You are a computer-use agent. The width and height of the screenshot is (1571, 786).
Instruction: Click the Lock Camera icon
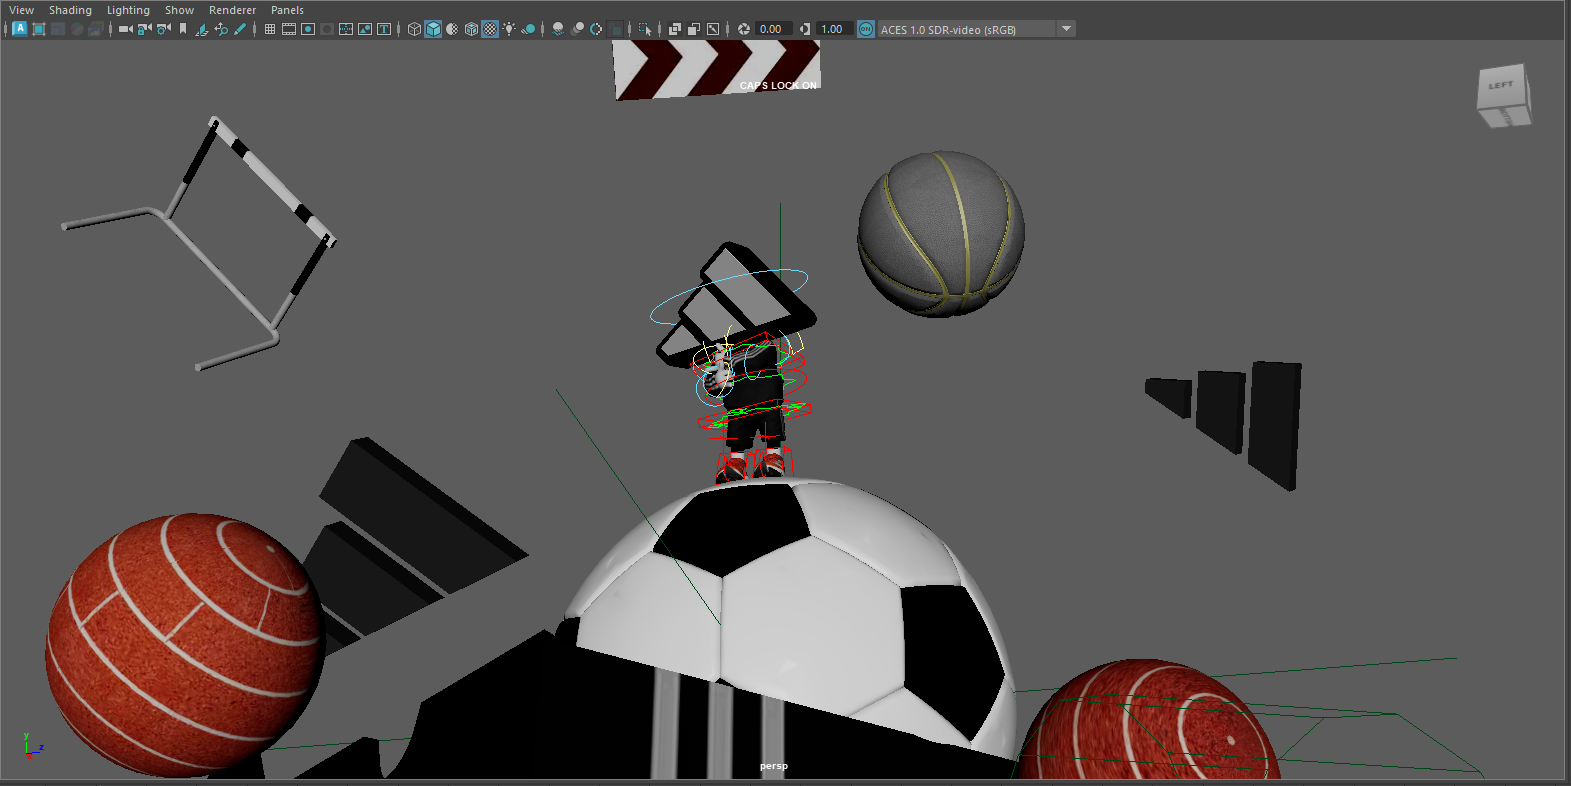(x=144, y=29)
